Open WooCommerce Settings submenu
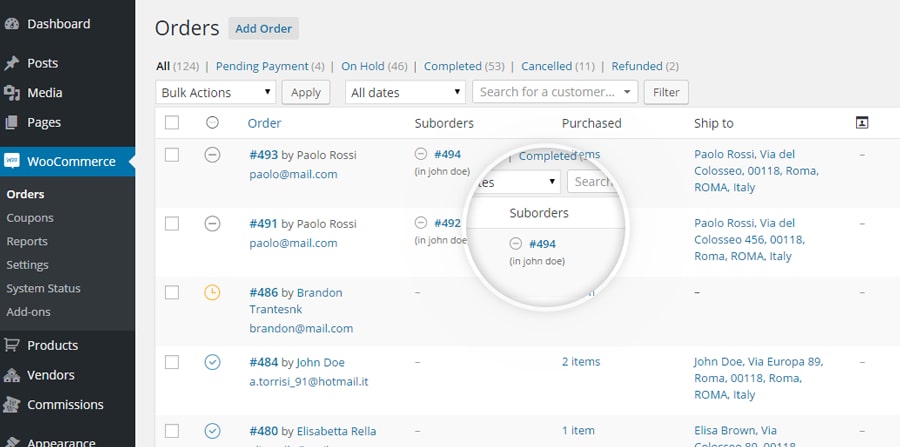900x447 pixels. coord(27,265)
